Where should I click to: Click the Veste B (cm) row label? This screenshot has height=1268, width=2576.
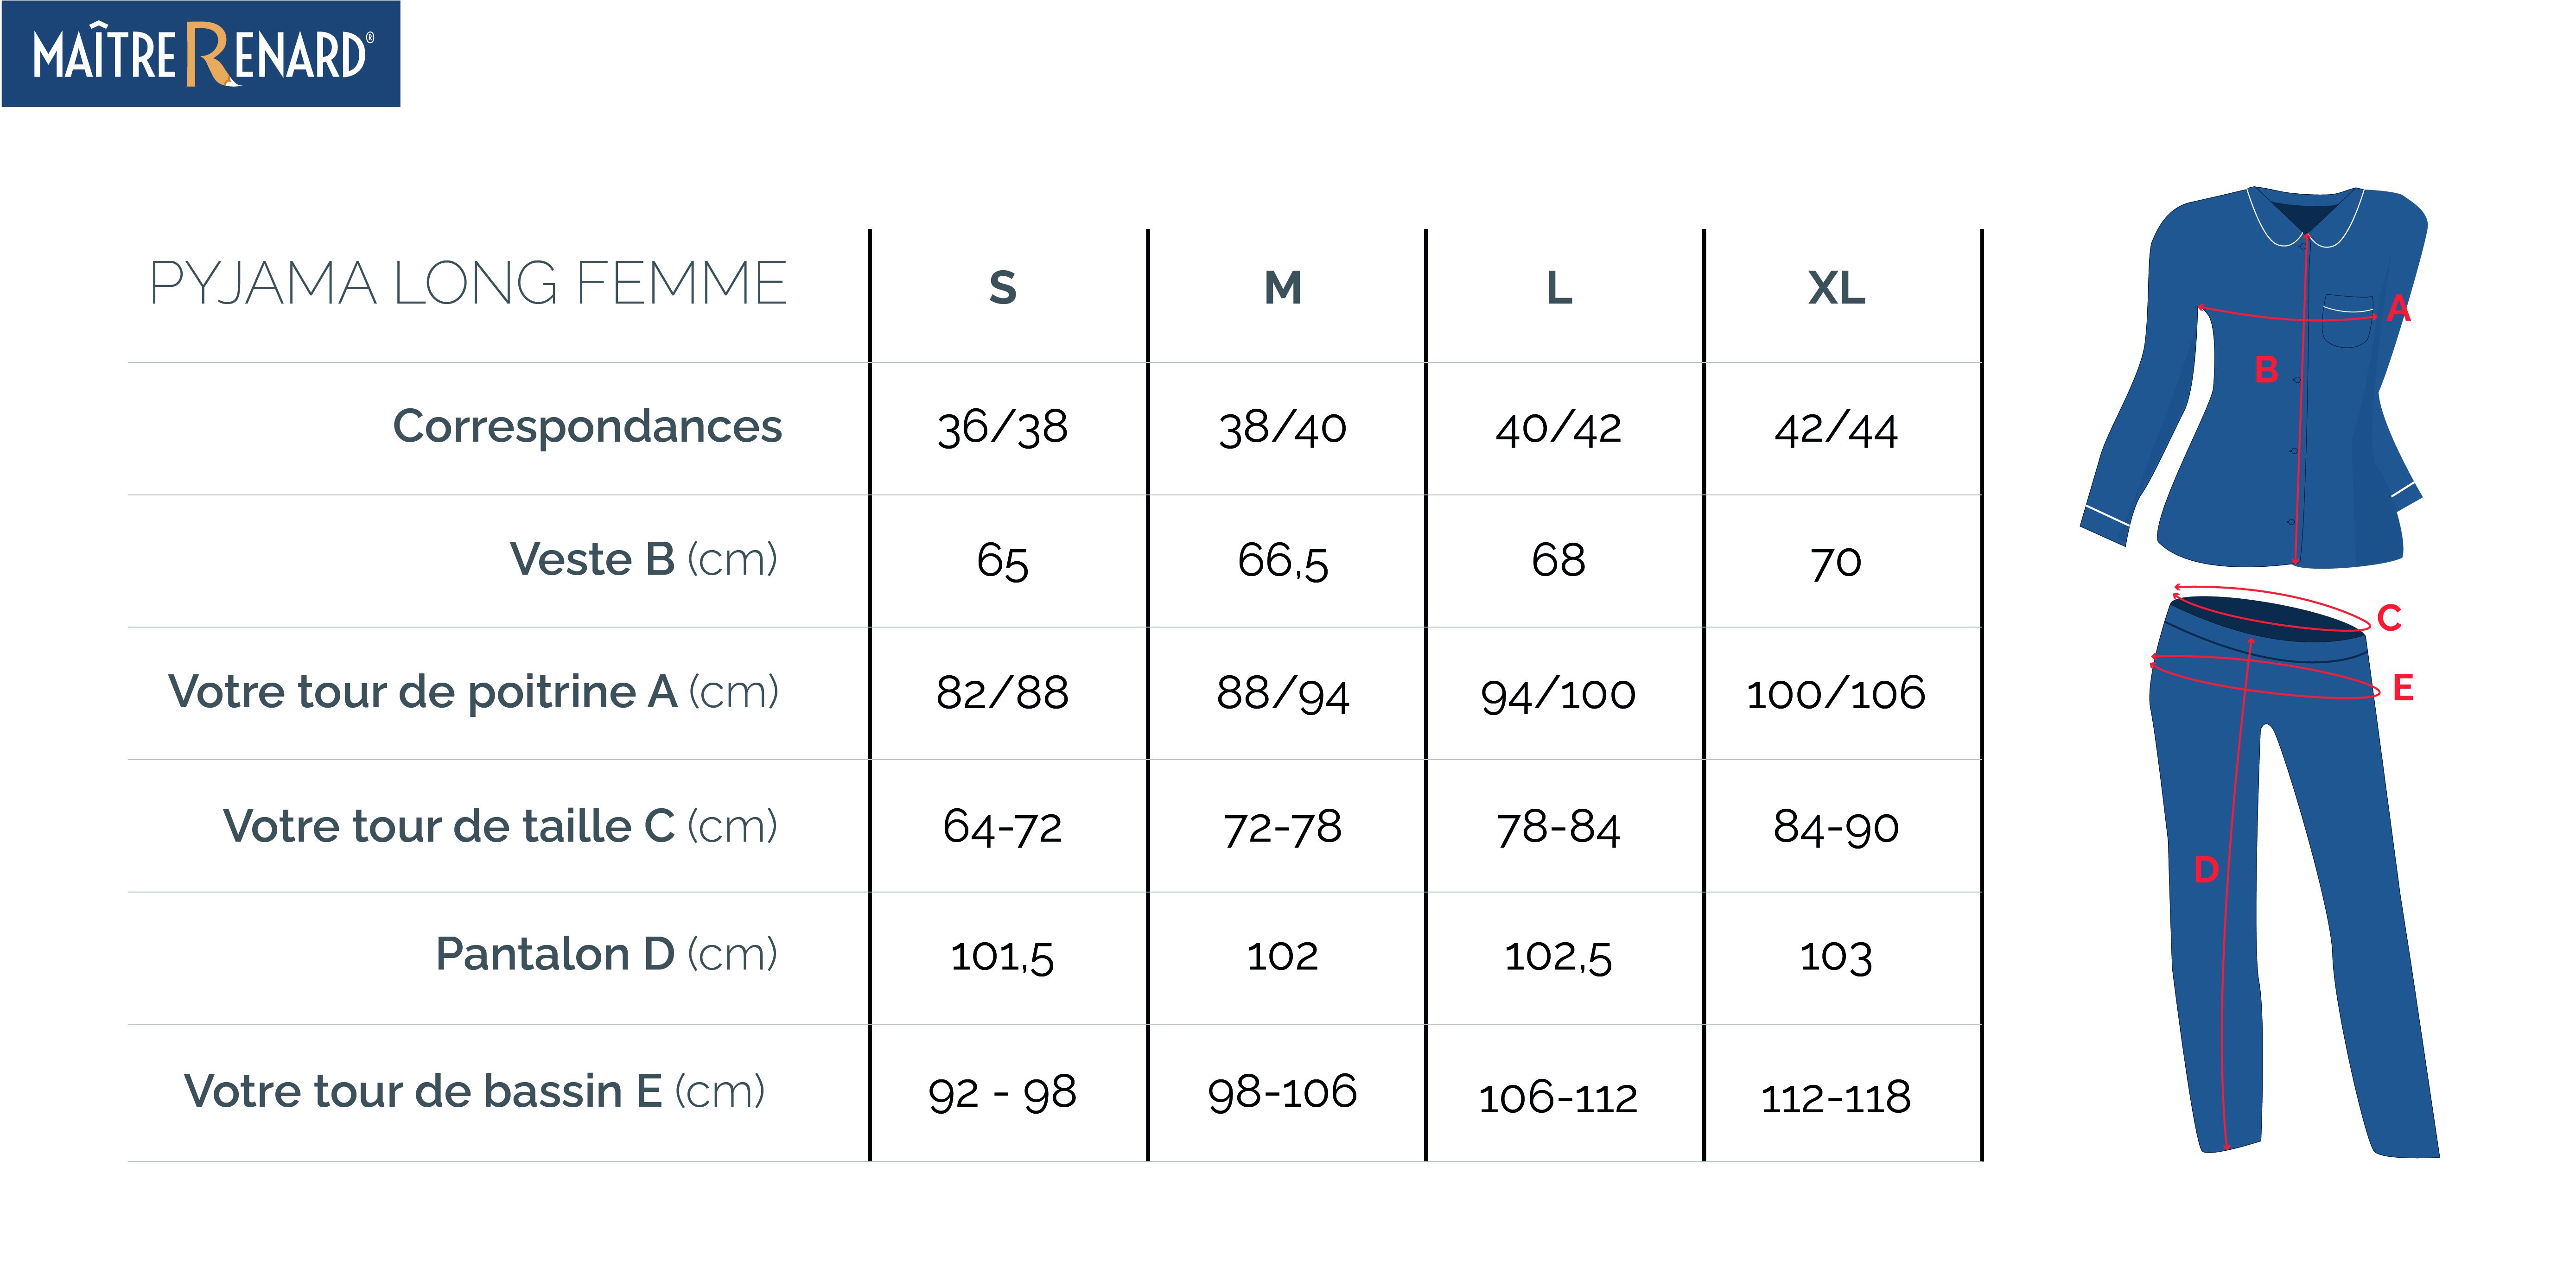tap(644, 559)
